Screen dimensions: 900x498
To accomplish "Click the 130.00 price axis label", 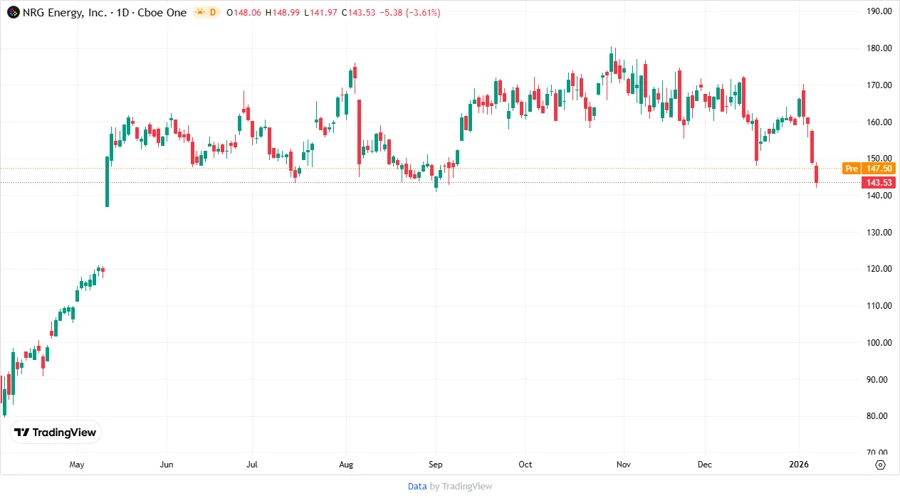I will pos(879,232).
